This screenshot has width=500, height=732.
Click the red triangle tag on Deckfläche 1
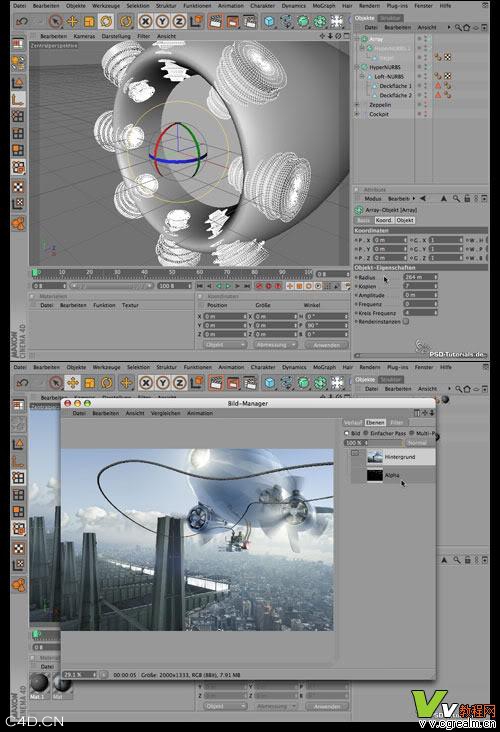click(x=438, y=86)
